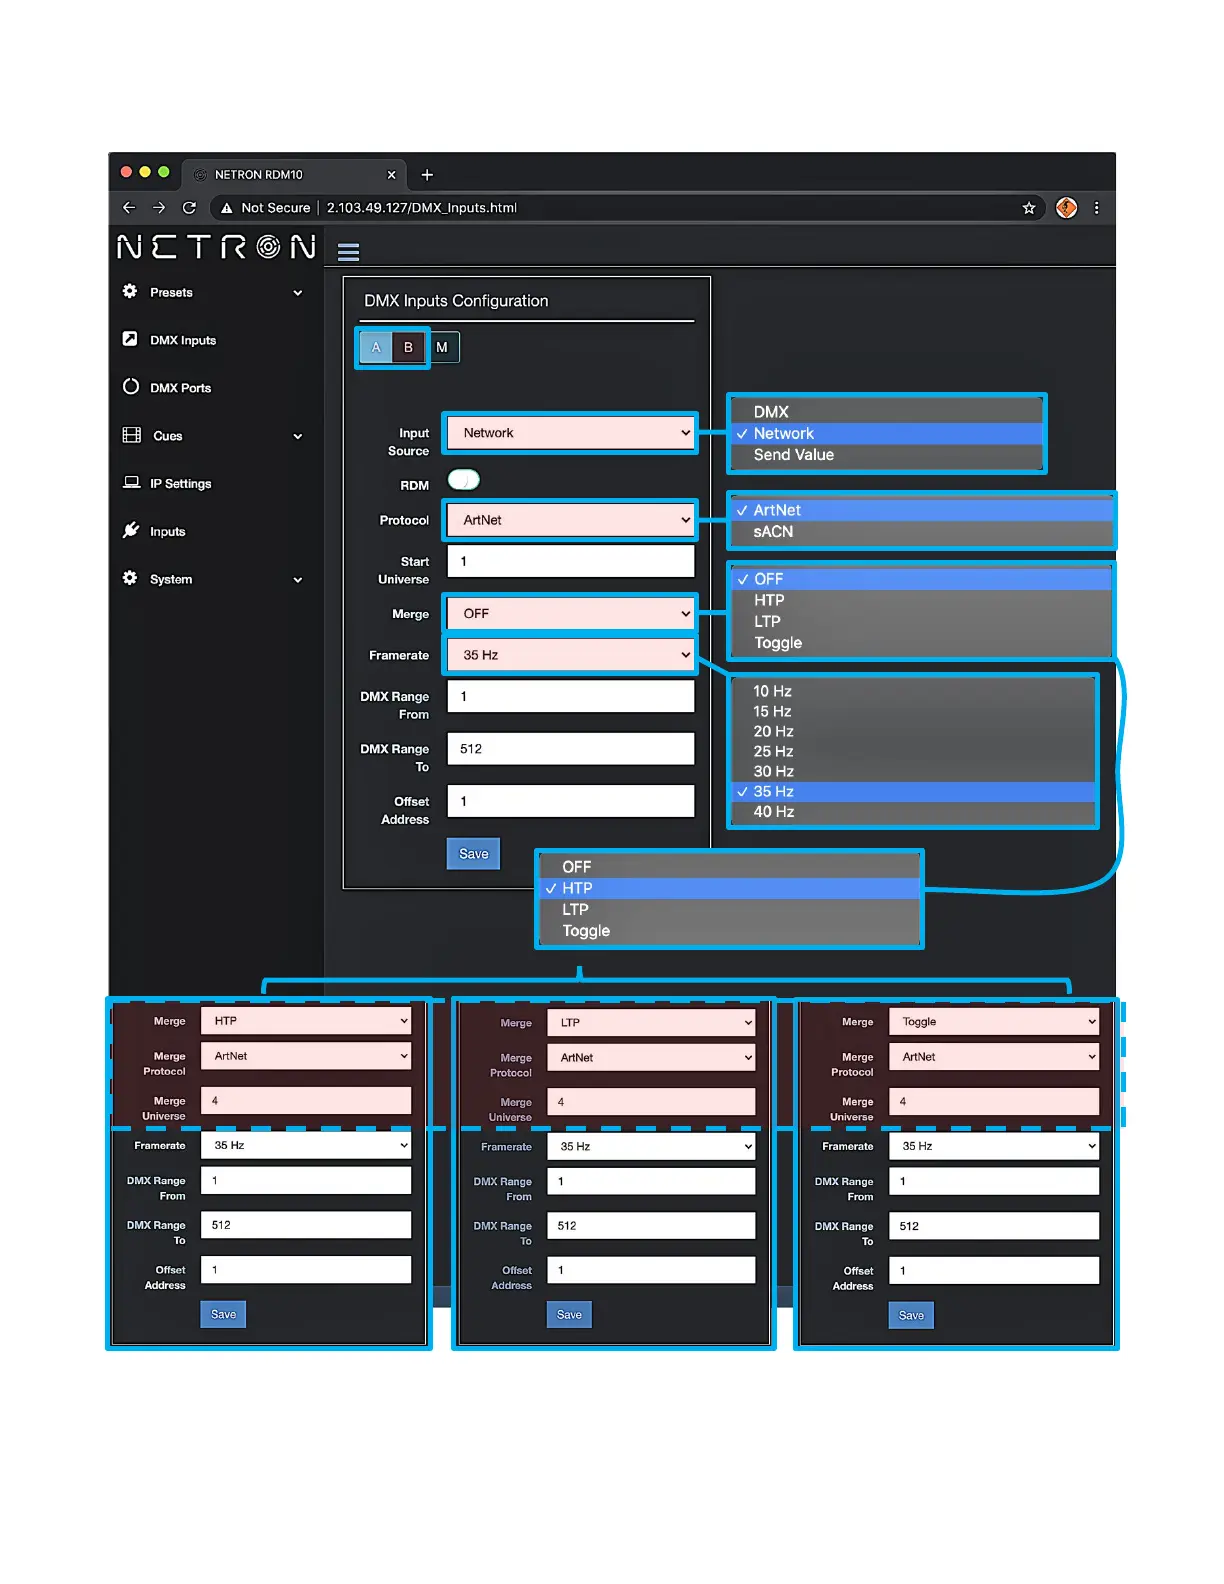Viewport: 1224px width, 1584px height.
Task: Select 40 Hz framerate option
Action: (774, 812)
